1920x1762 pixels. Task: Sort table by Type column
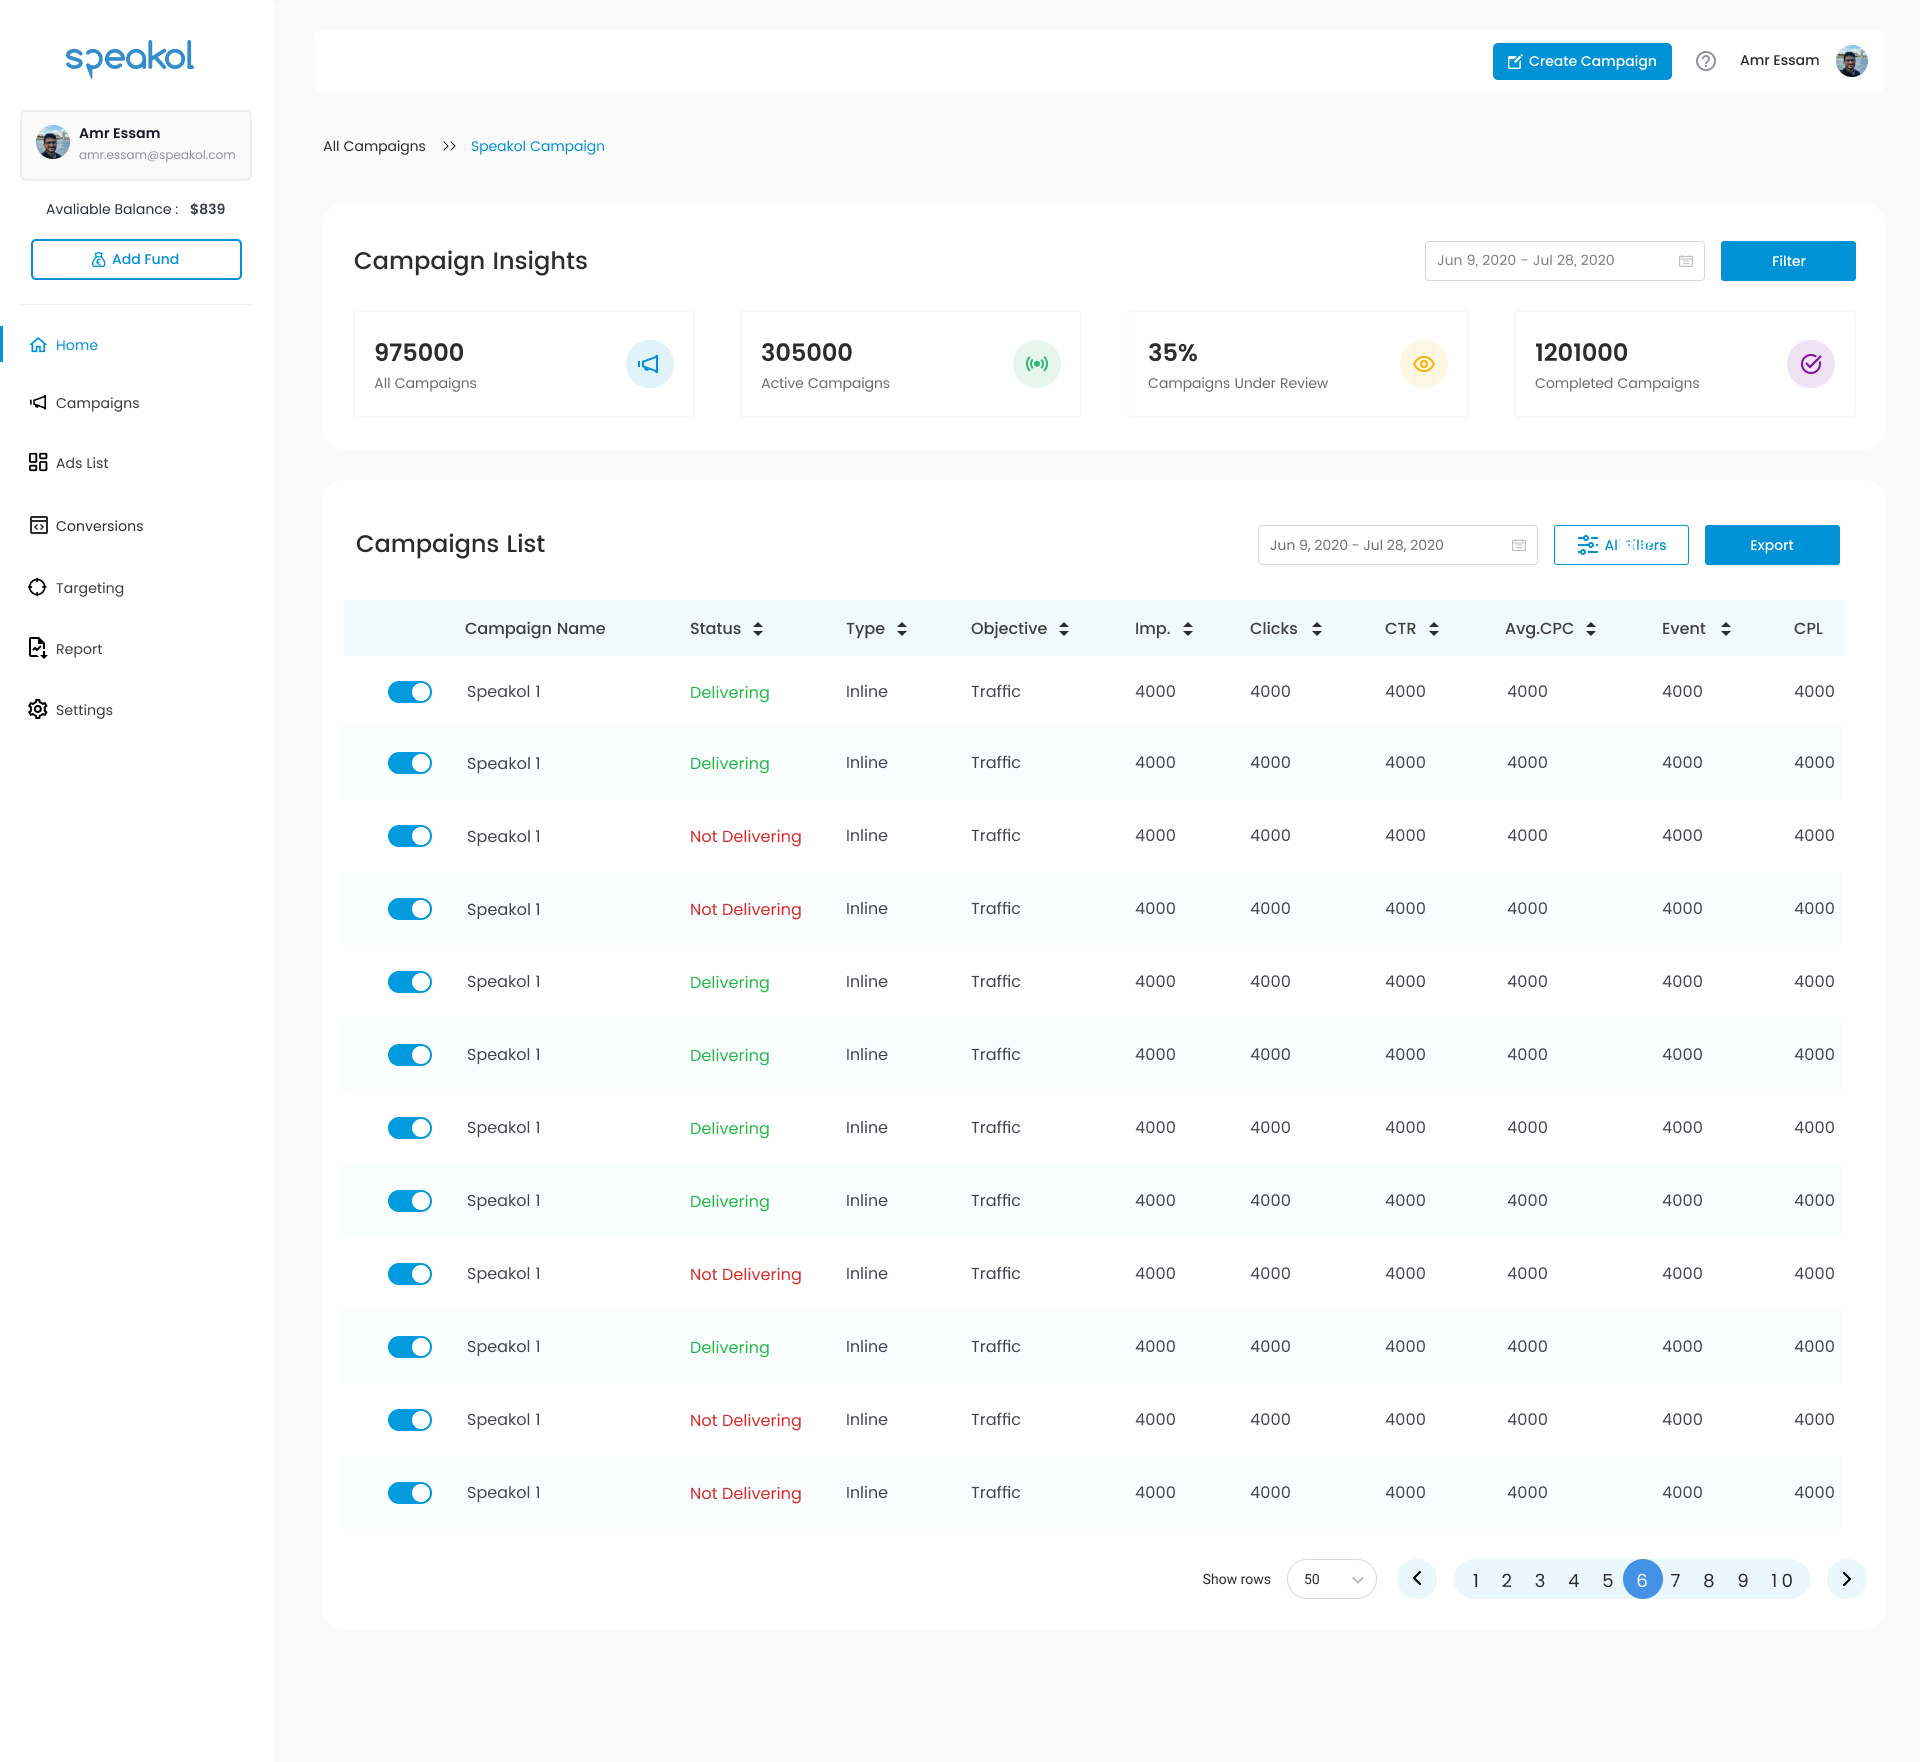point(902,629)
